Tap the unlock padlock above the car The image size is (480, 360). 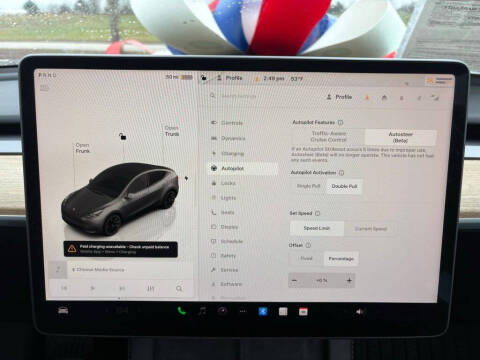[122, 136]
